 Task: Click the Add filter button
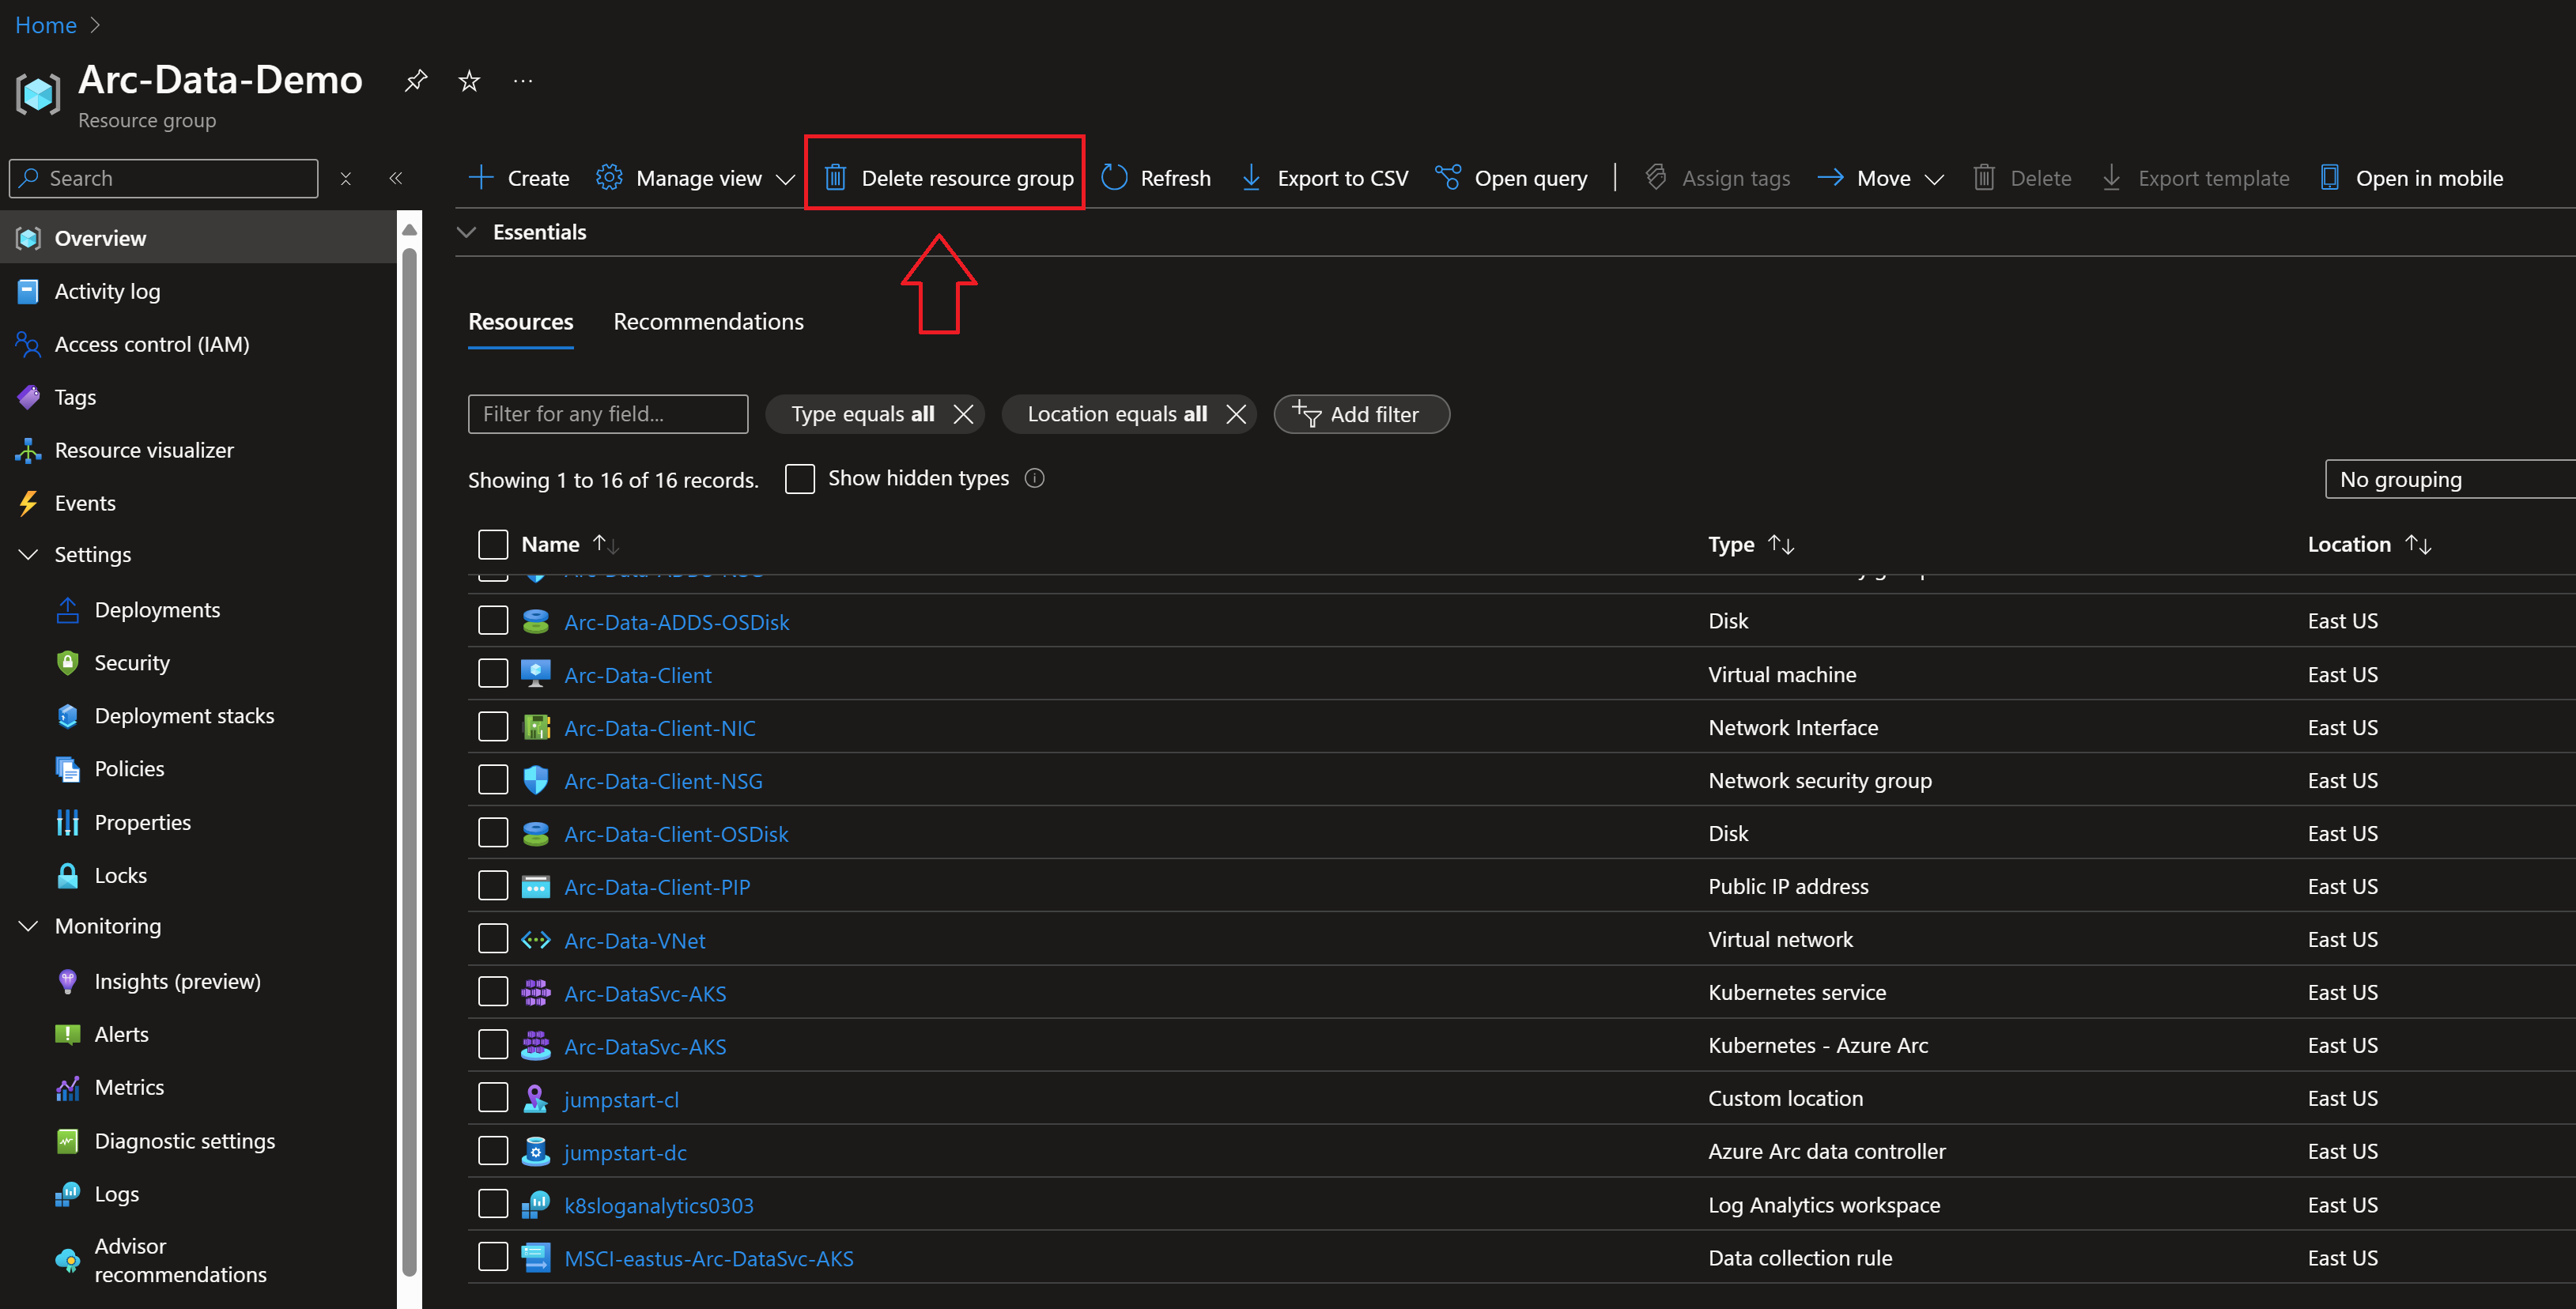tap(1361, 414)
